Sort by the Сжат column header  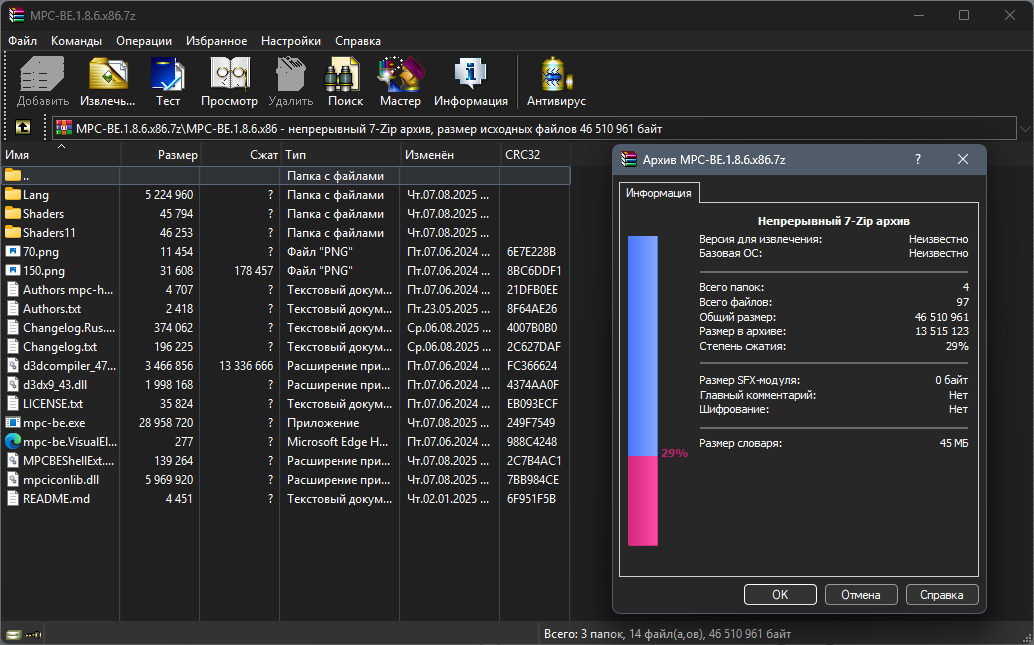pyautogui.click(x=241, y=155)
